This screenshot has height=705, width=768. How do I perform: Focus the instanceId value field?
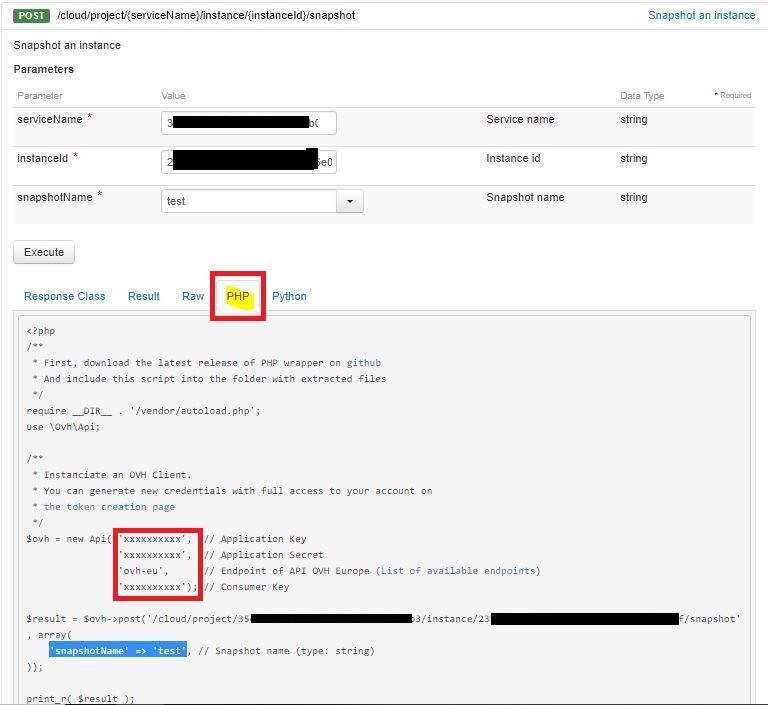coord(248,162)
